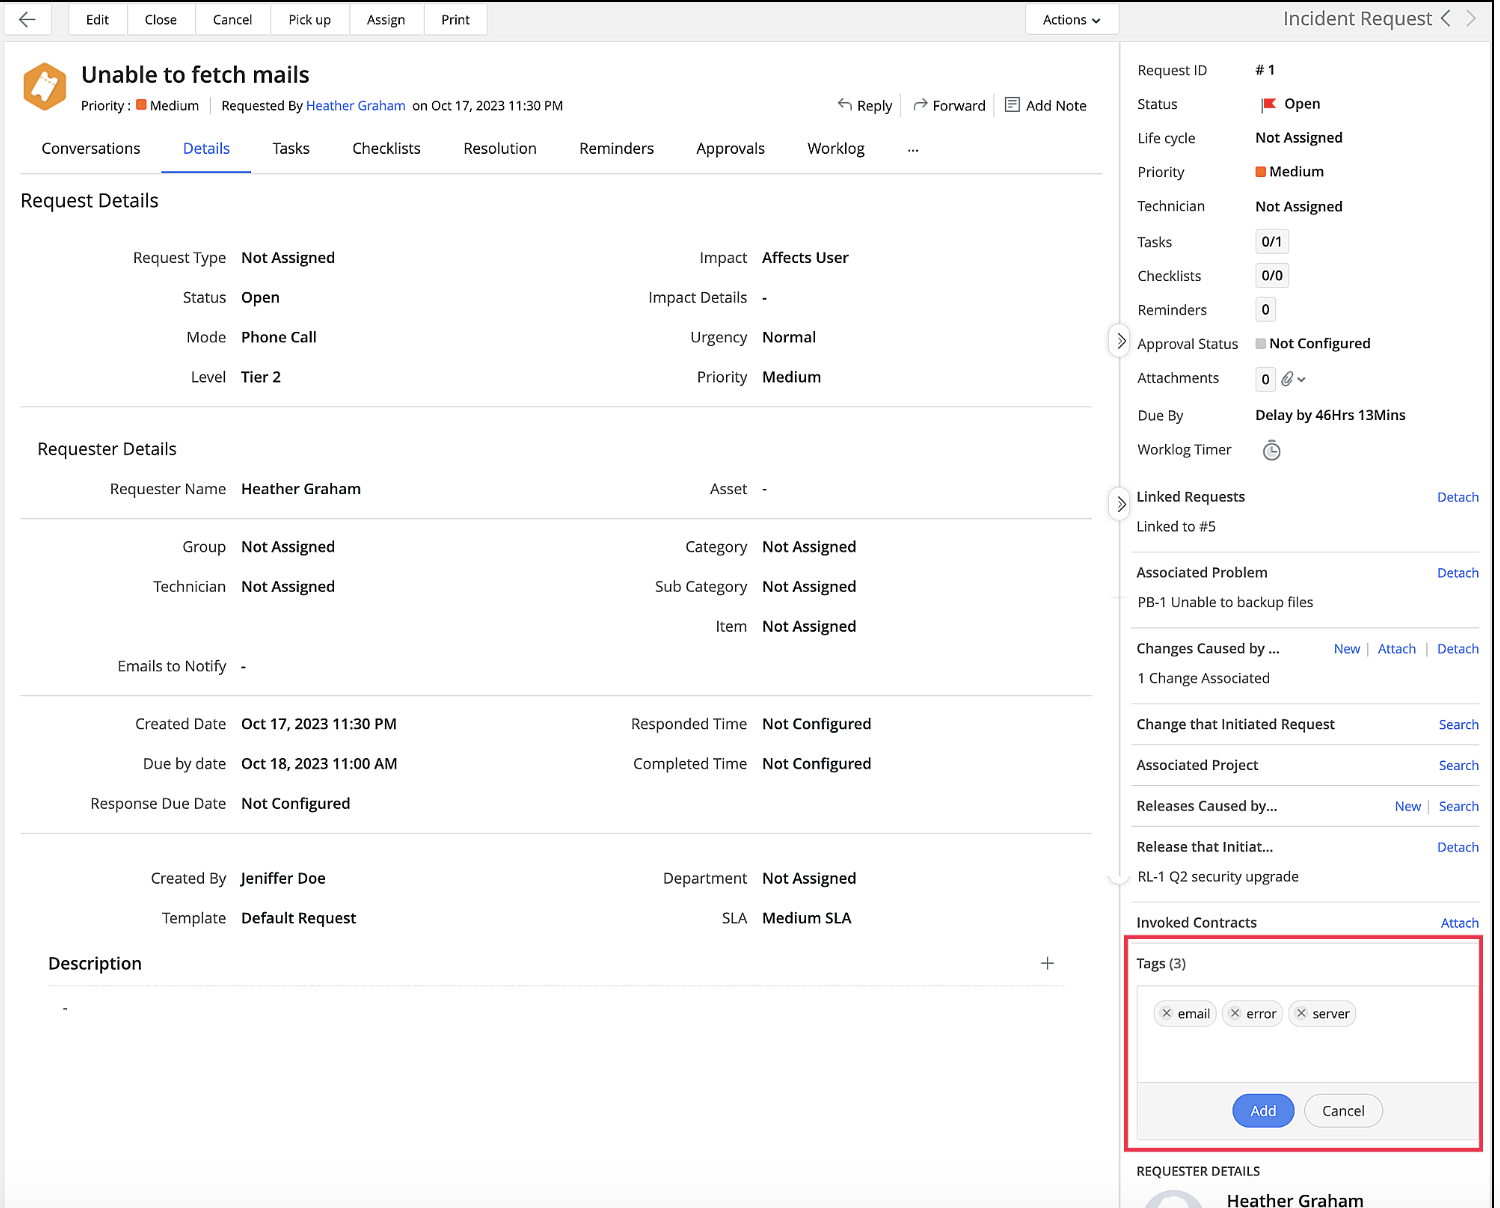Open Heather Graham requester link
This screenshot has width=1500, height=1208.
355,106
